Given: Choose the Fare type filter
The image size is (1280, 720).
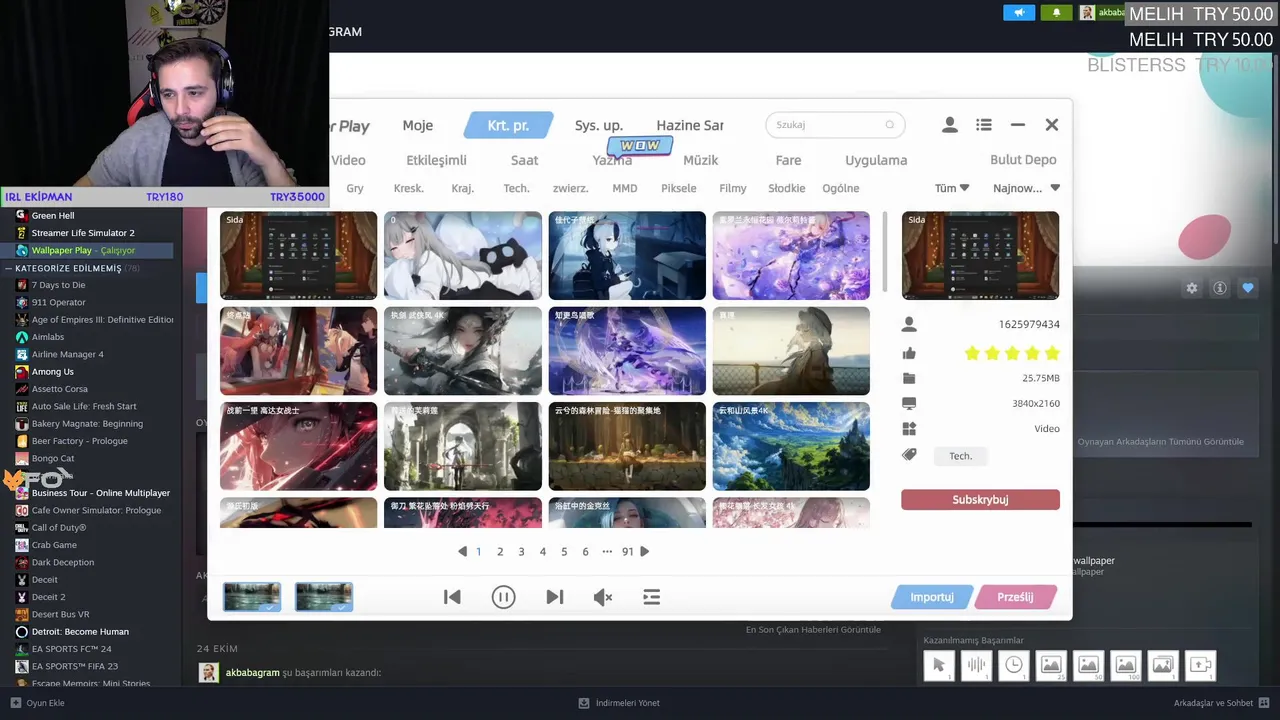Looking at the screenshot, I should [788, 160].
